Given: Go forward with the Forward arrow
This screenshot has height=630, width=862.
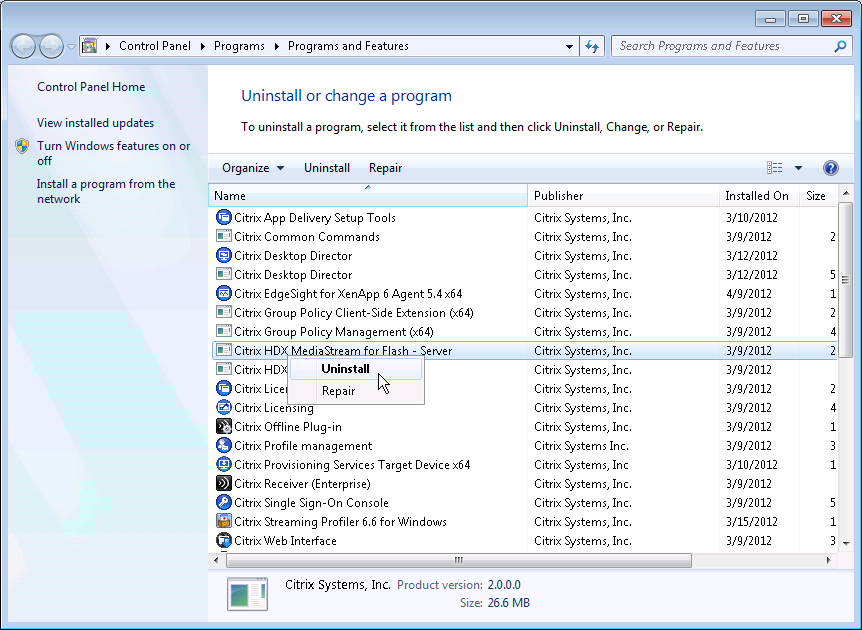Looking at the screenshot, I should (52, 46).
